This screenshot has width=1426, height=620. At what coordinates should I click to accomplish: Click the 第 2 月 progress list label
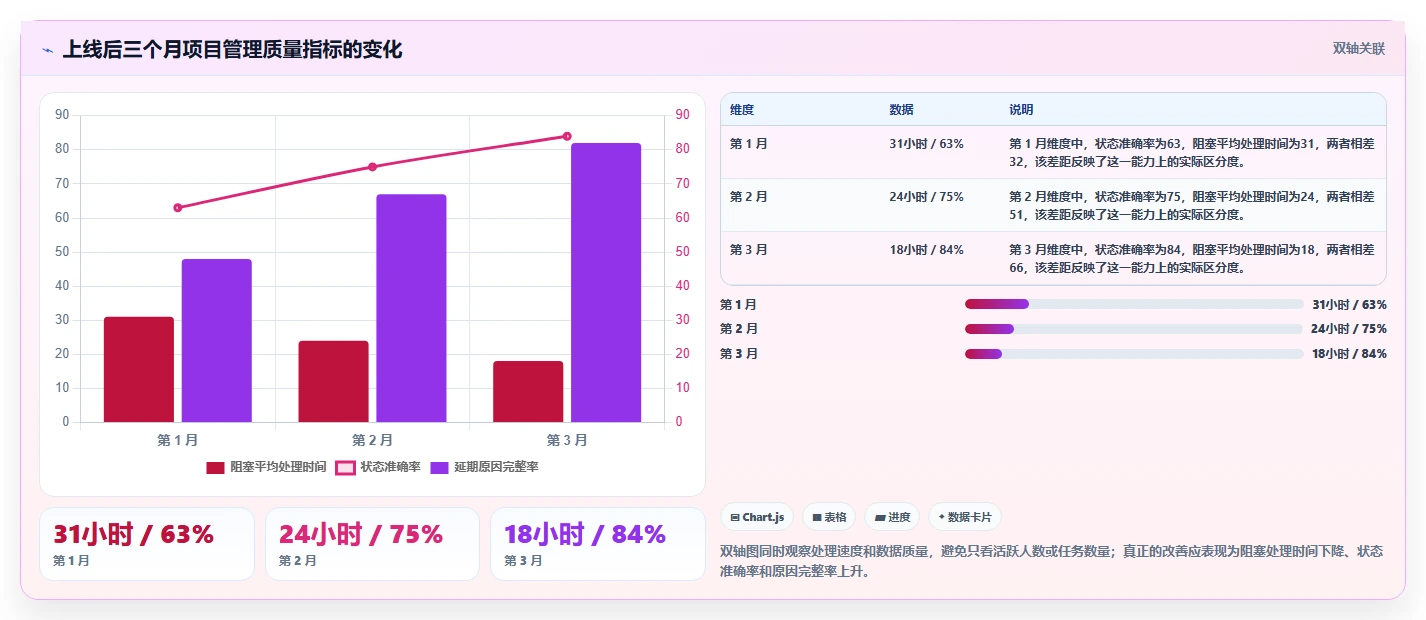[x=739, y=329]
